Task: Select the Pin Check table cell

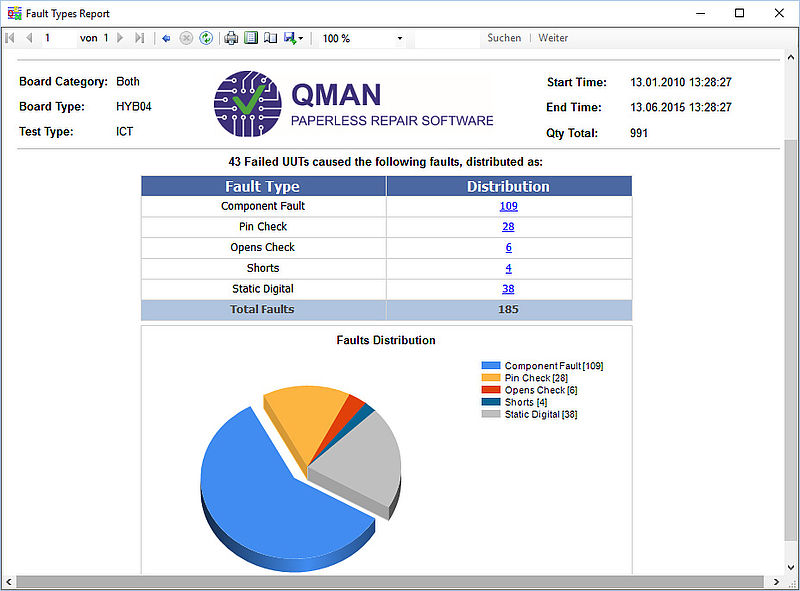Action: coord(263,227)
